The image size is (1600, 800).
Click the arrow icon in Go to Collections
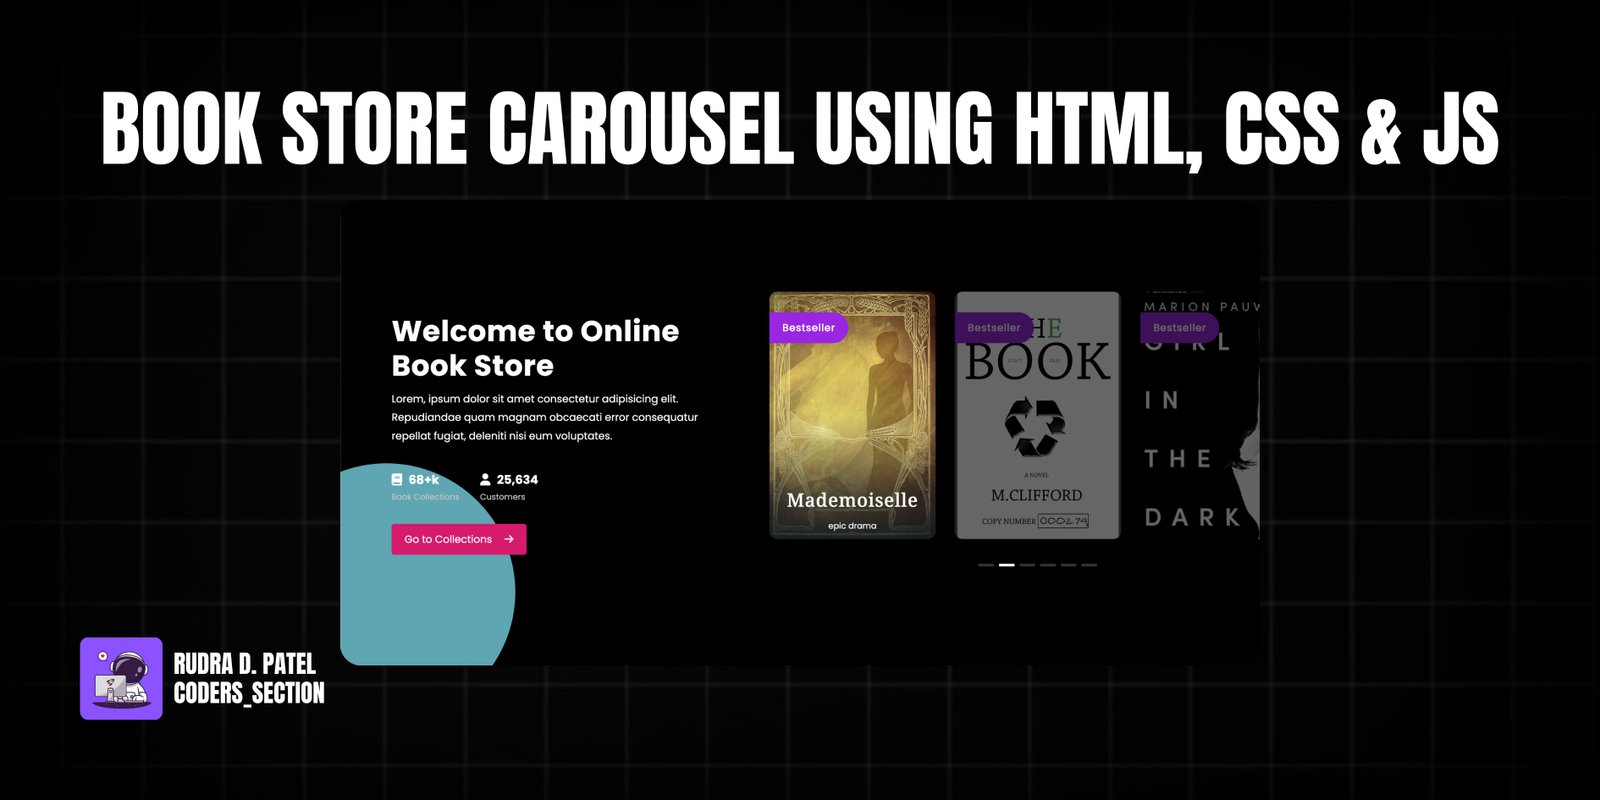(x=509, y=539)
